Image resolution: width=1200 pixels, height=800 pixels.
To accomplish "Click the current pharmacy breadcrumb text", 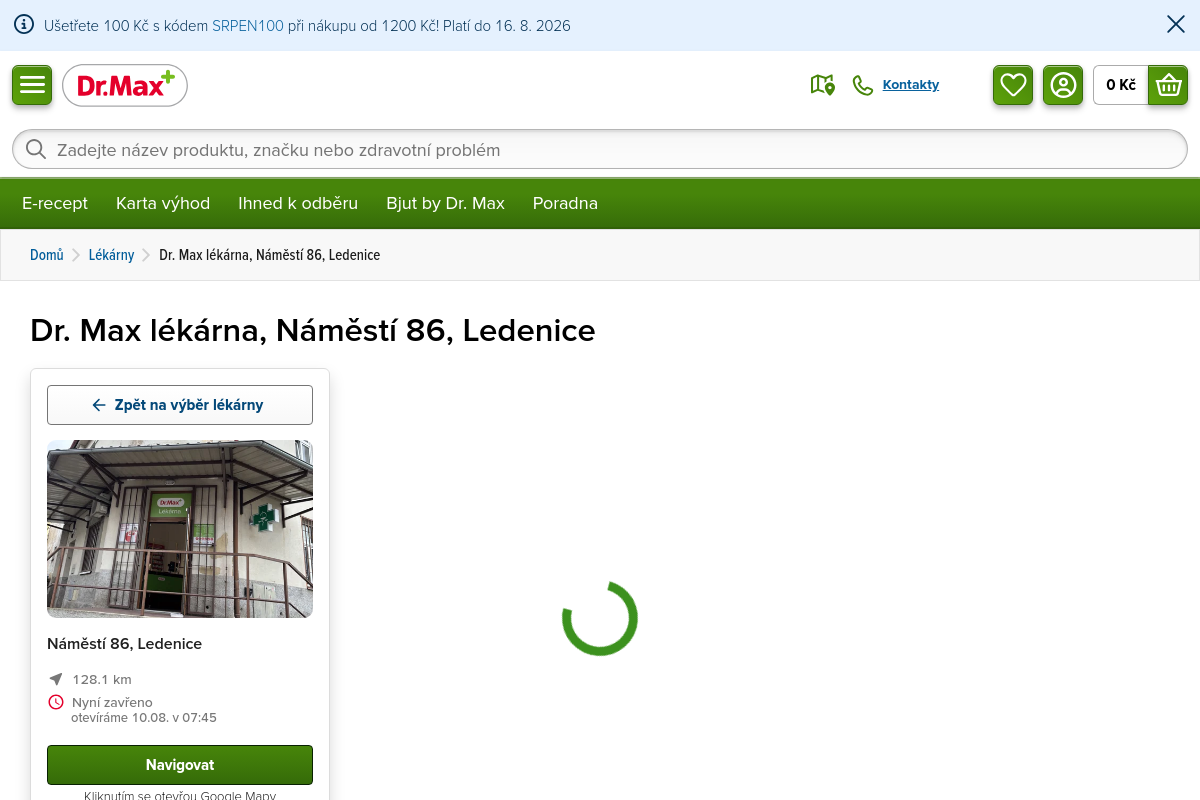I will coord(270,255).
